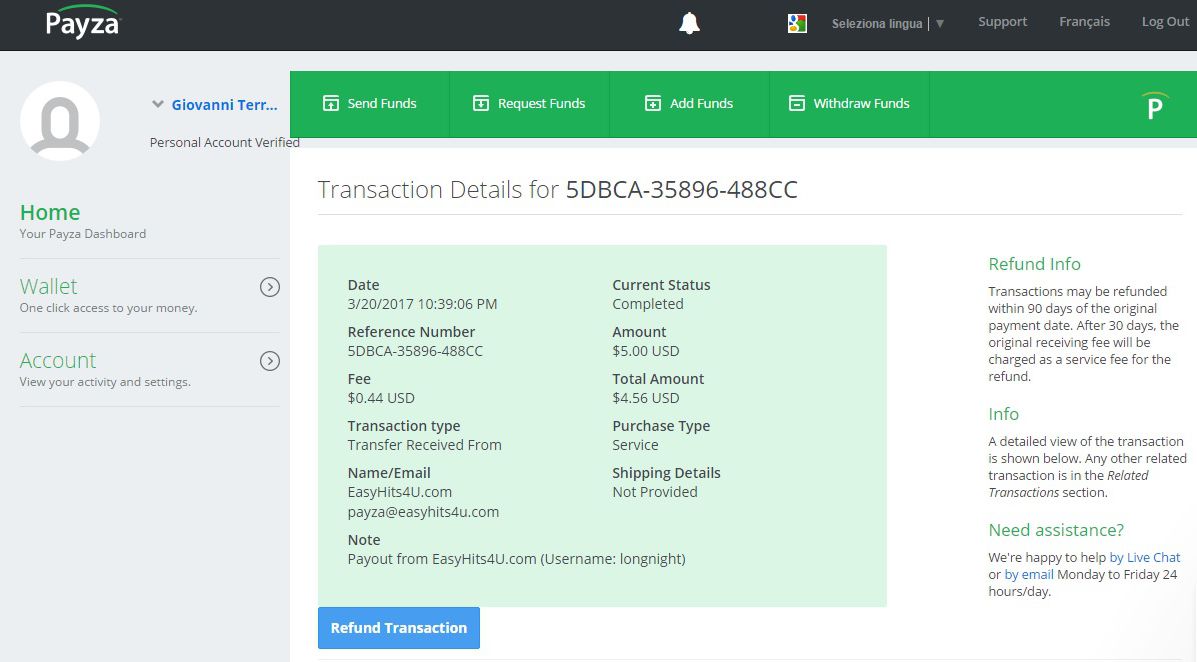Click the Payout from EasyHits4U.com note
Screen dimensions: 1197x662
click(x=516, y=559)
